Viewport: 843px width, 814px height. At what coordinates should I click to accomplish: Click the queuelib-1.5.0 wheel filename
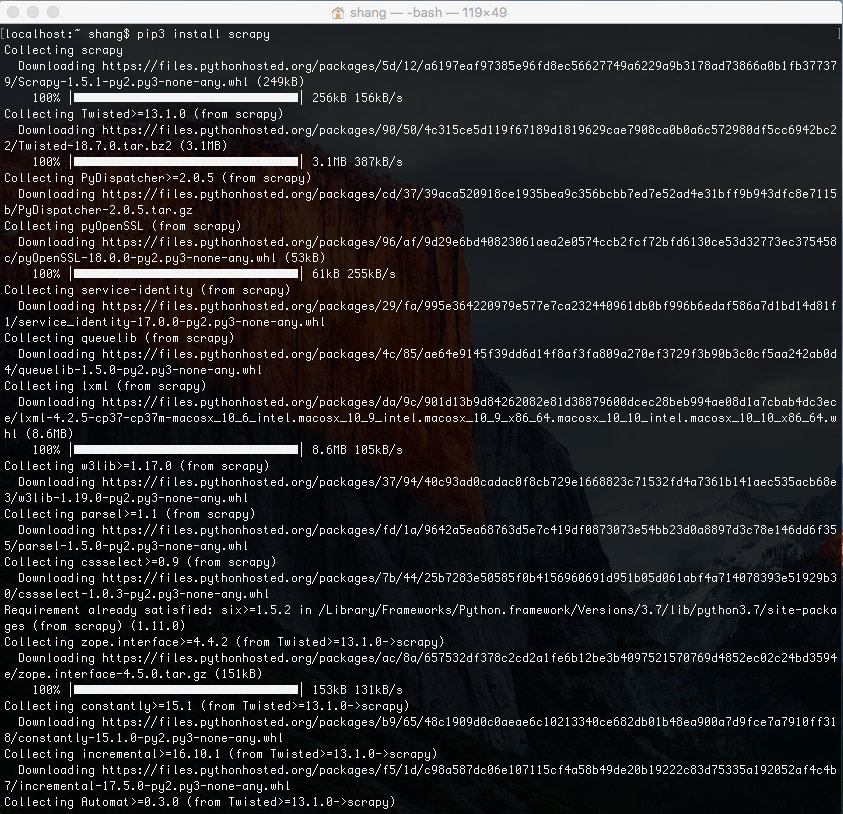[140, 370]
